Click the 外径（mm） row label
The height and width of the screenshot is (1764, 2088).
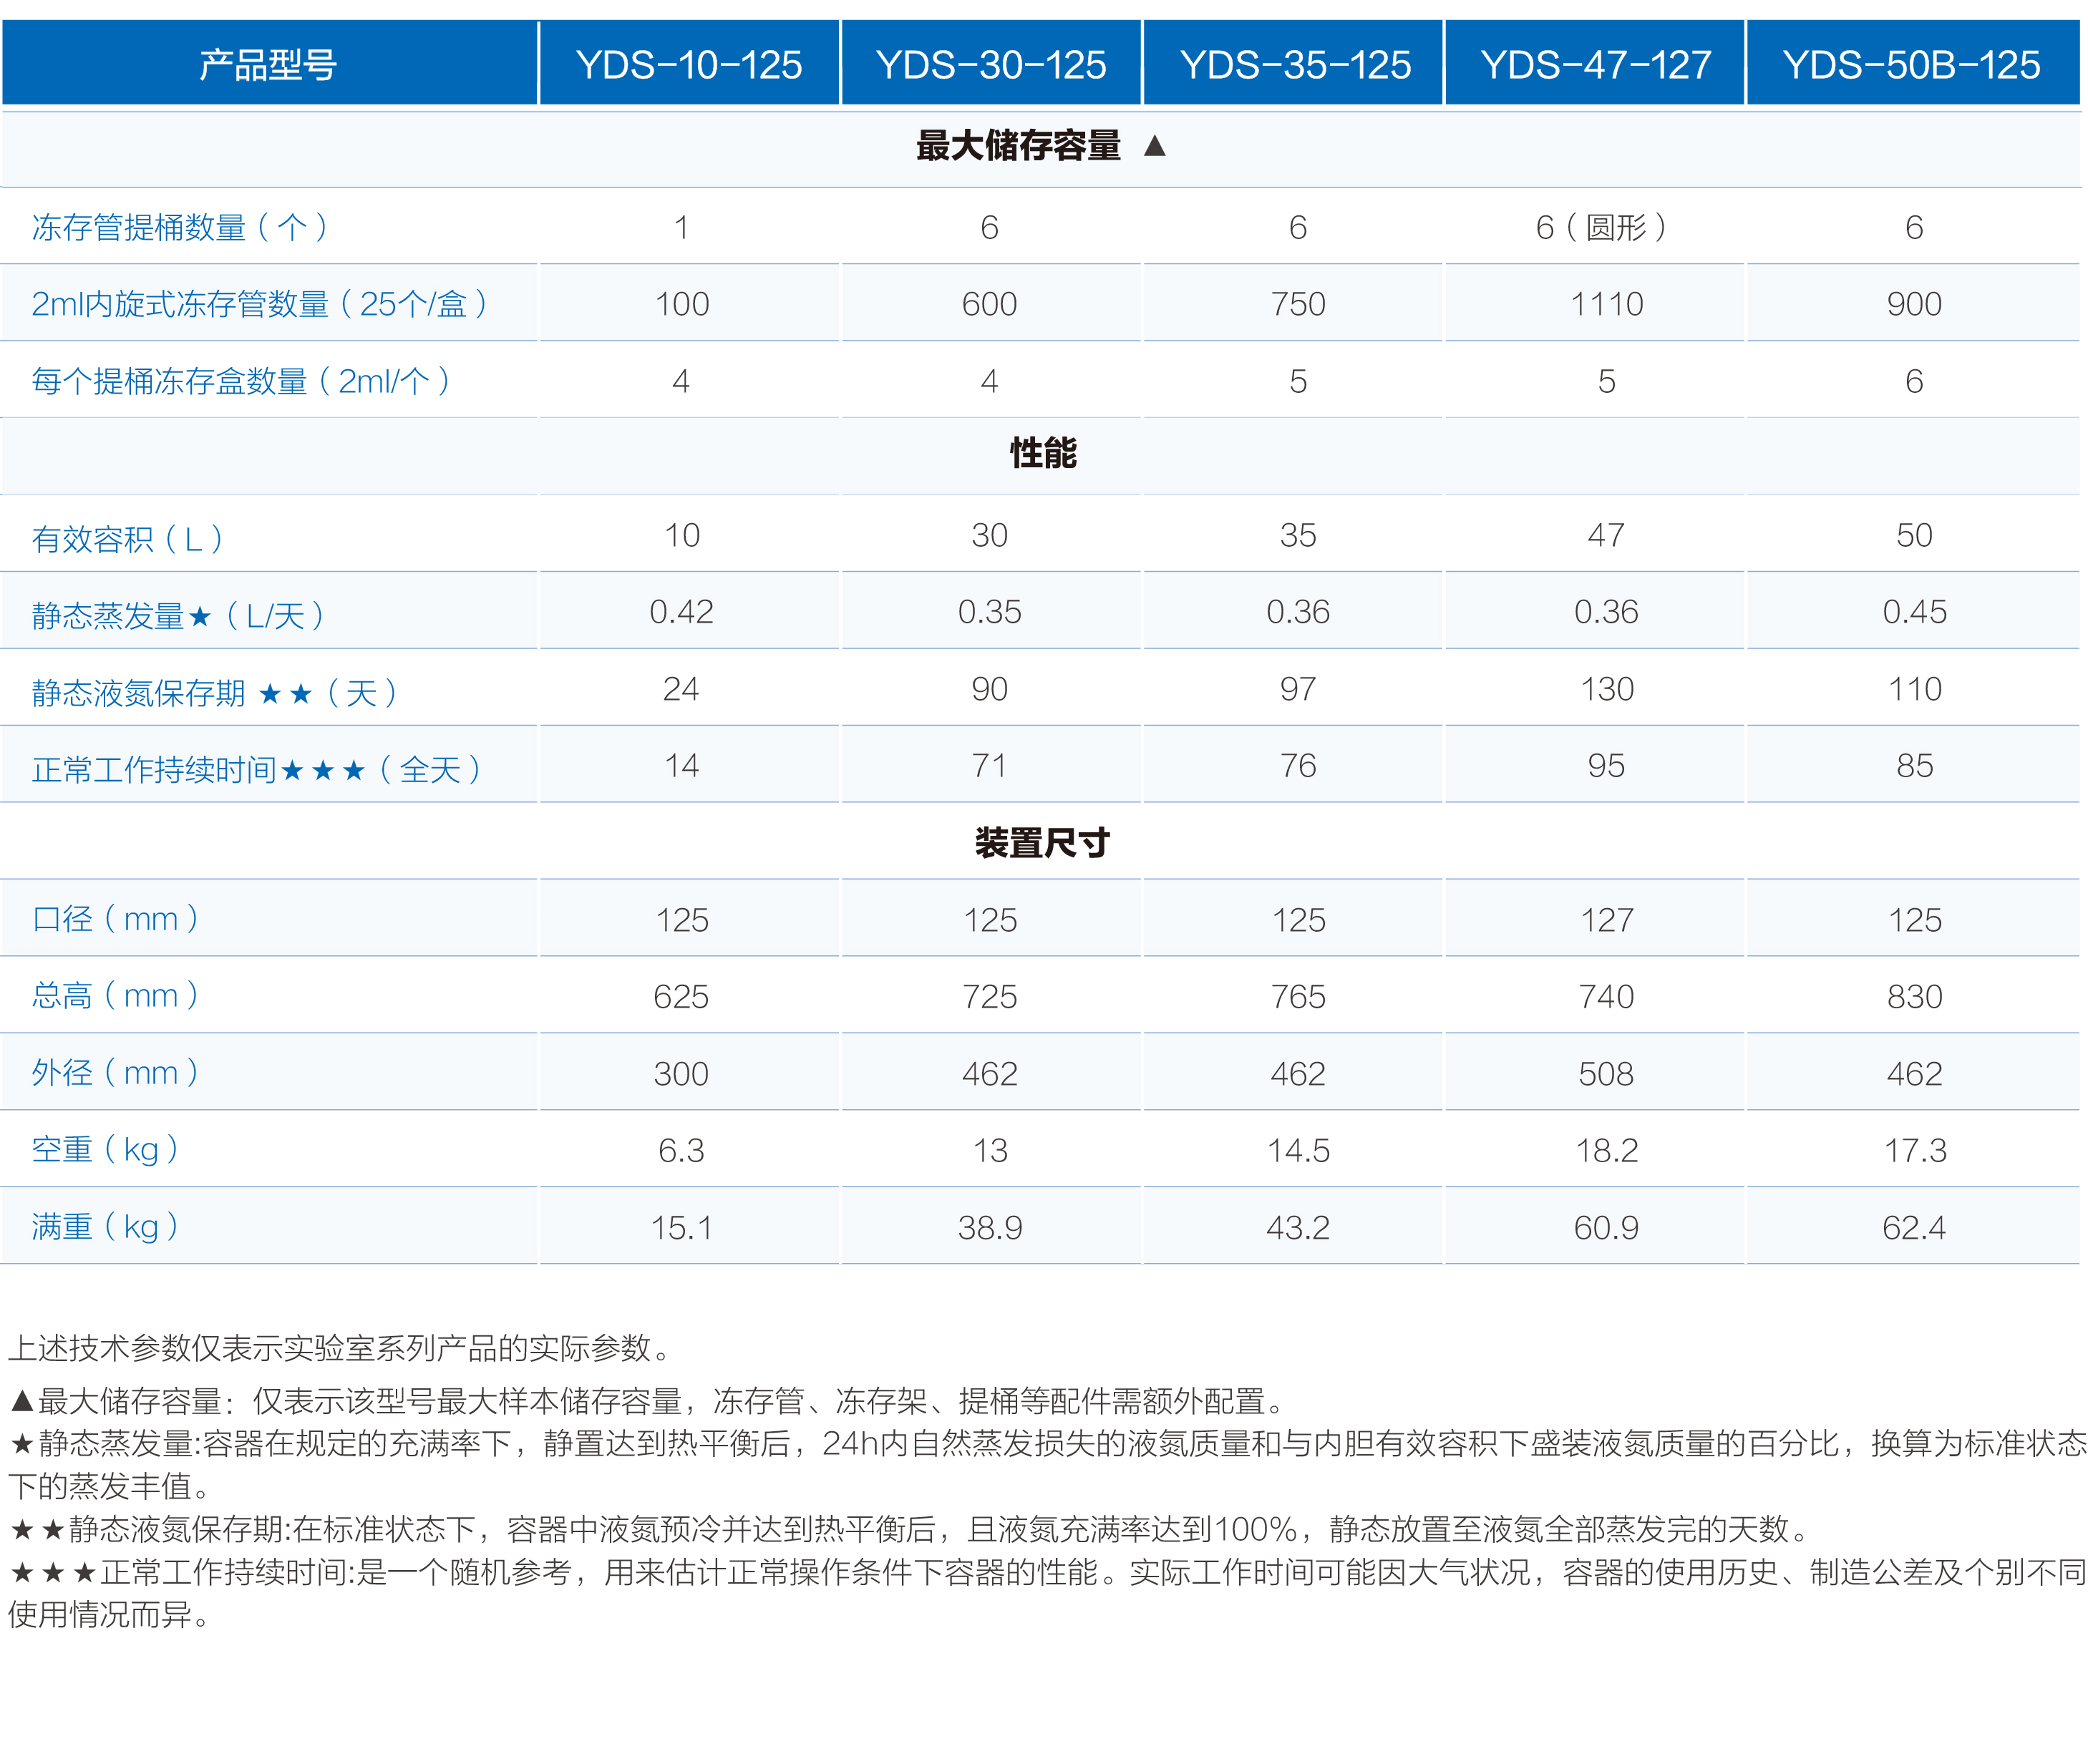point(115,1072)
